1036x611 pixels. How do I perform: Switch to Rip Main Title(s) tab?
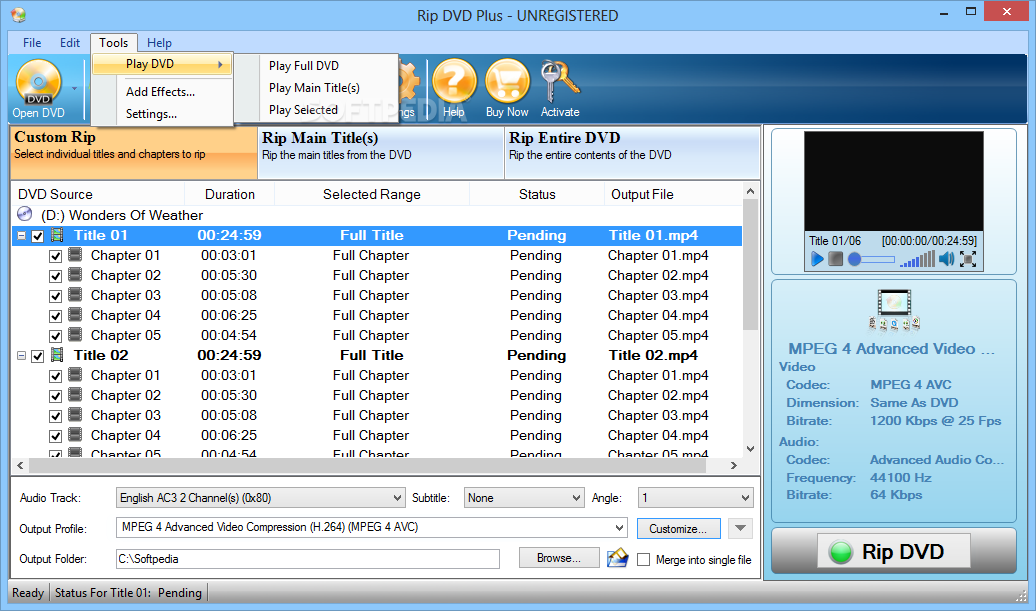tap(381, 153)
